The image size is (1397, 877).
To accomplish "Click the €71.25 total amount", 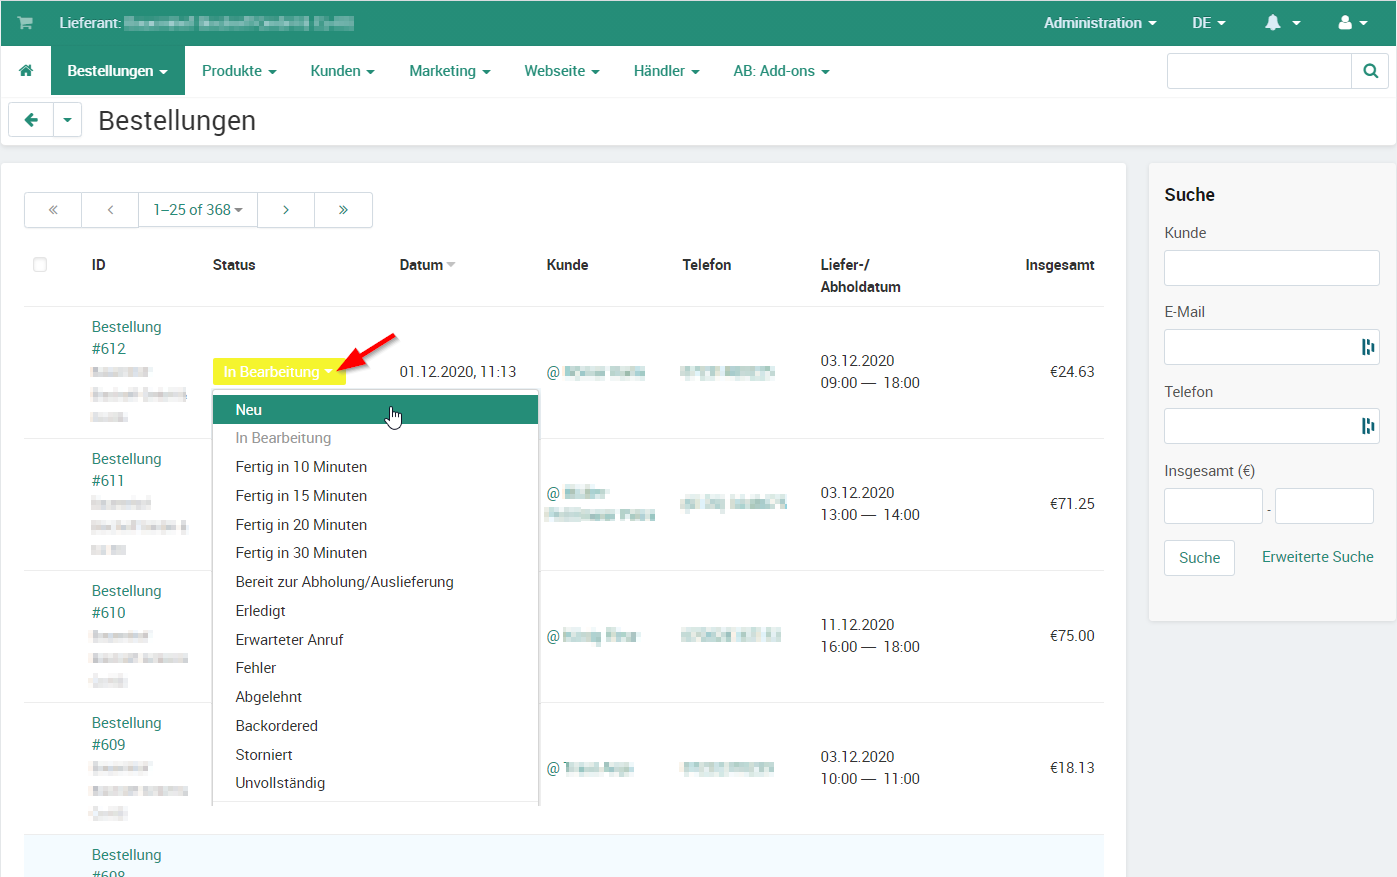I will pos(1072,504).
